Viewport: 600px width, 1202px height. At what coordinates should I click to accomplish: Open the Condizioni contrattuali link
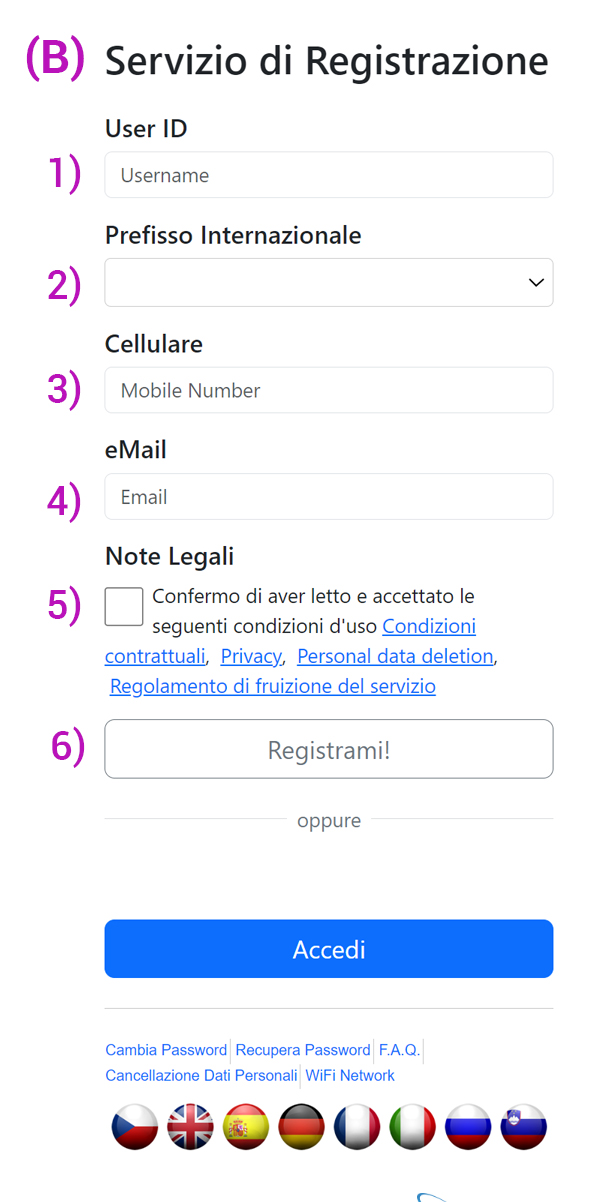[x=290, y=641]
